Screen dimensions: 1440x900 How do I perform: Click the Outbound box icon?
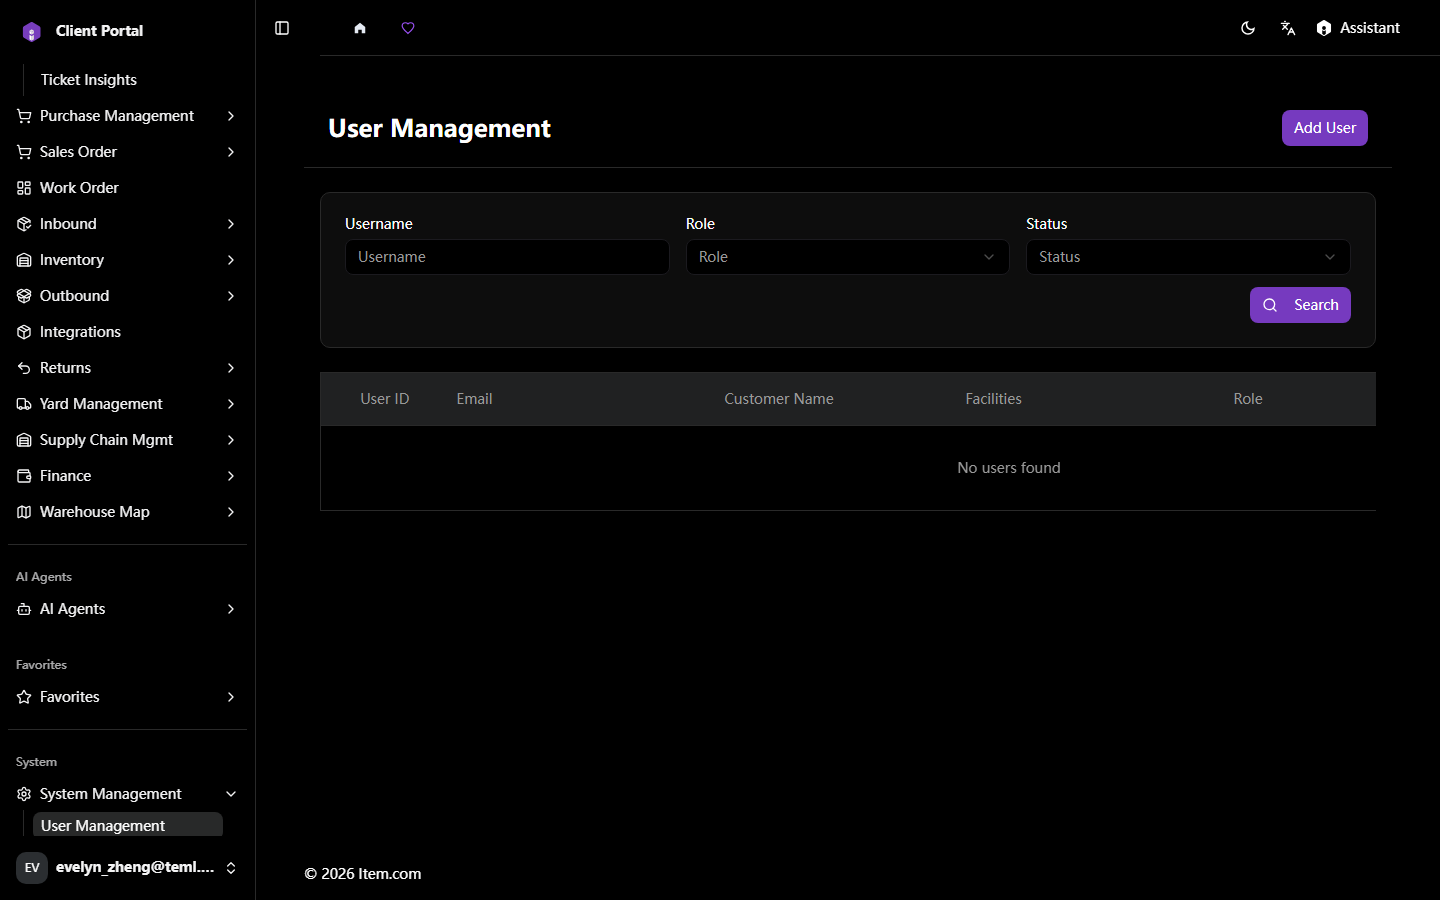[24, 296]
